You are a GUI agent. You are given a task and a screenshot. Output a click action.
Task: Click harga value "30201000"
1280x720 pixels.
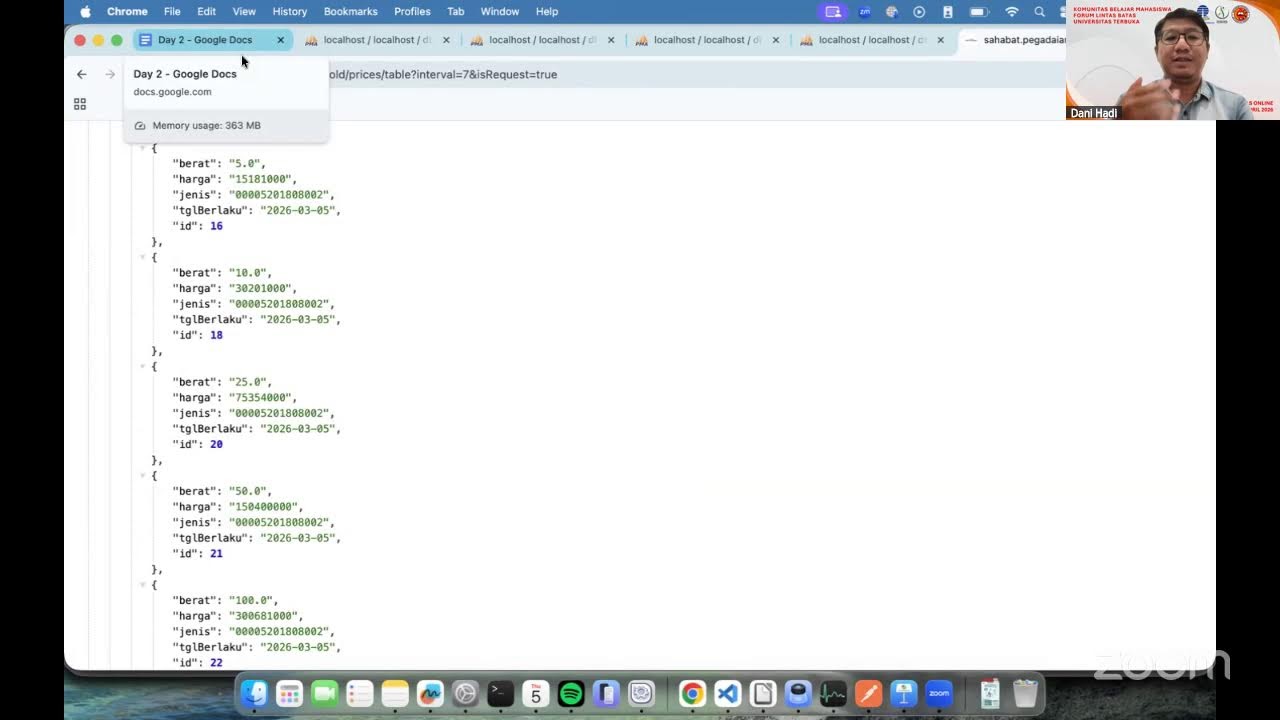(260, 288)
